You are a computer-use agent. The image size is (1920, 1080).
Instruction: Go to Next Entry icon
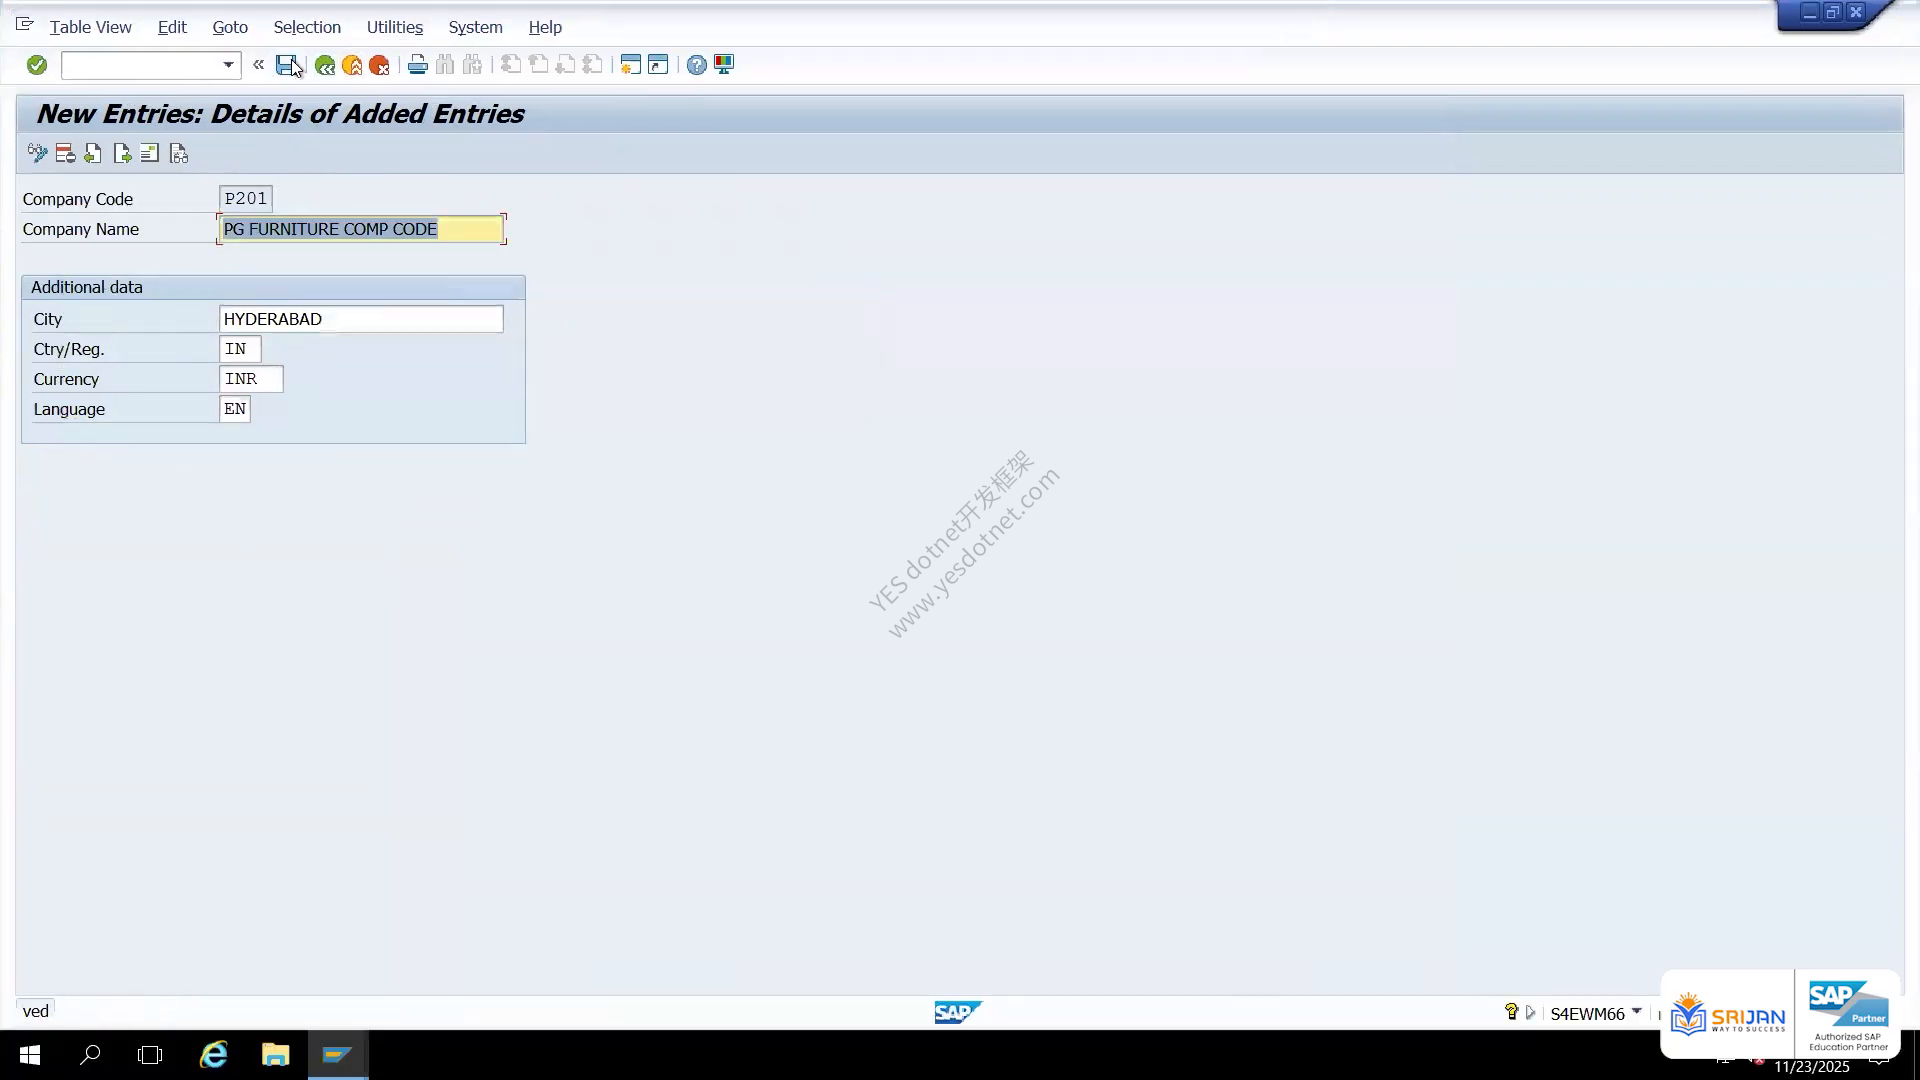point(122,153)
